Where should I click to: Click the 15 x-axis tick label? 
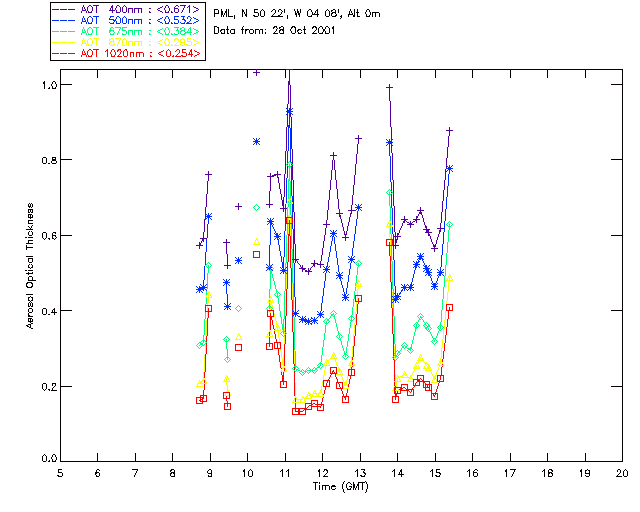tap(435, 473)
